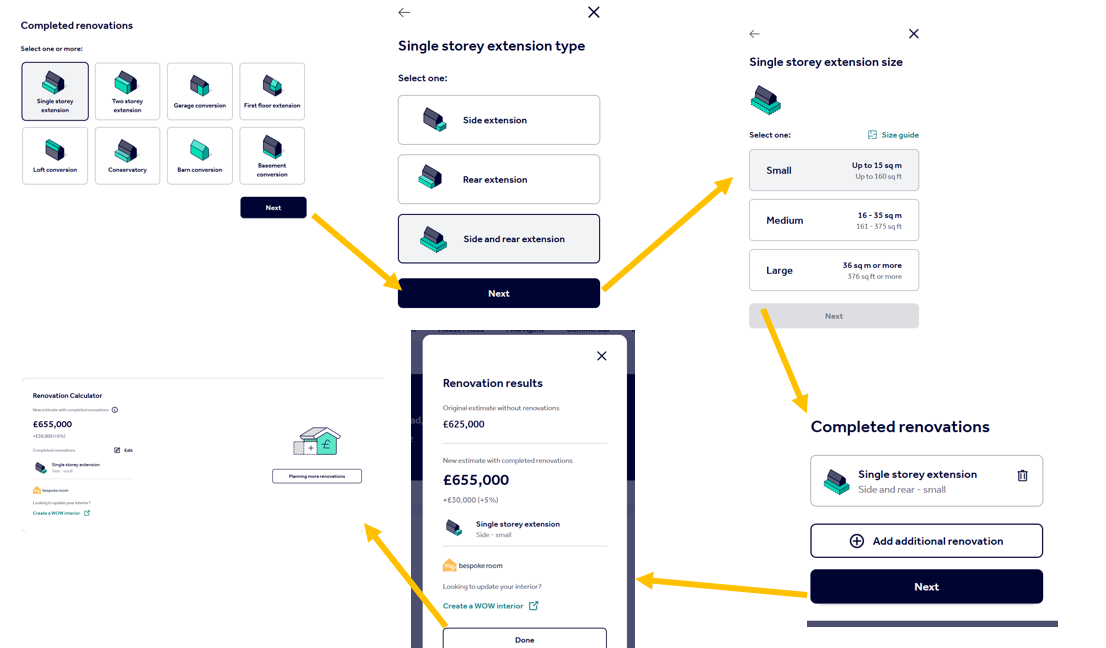Click the extension icon above Select one on size panel
Screen dimensions: 1106x648
coord(765,99)
